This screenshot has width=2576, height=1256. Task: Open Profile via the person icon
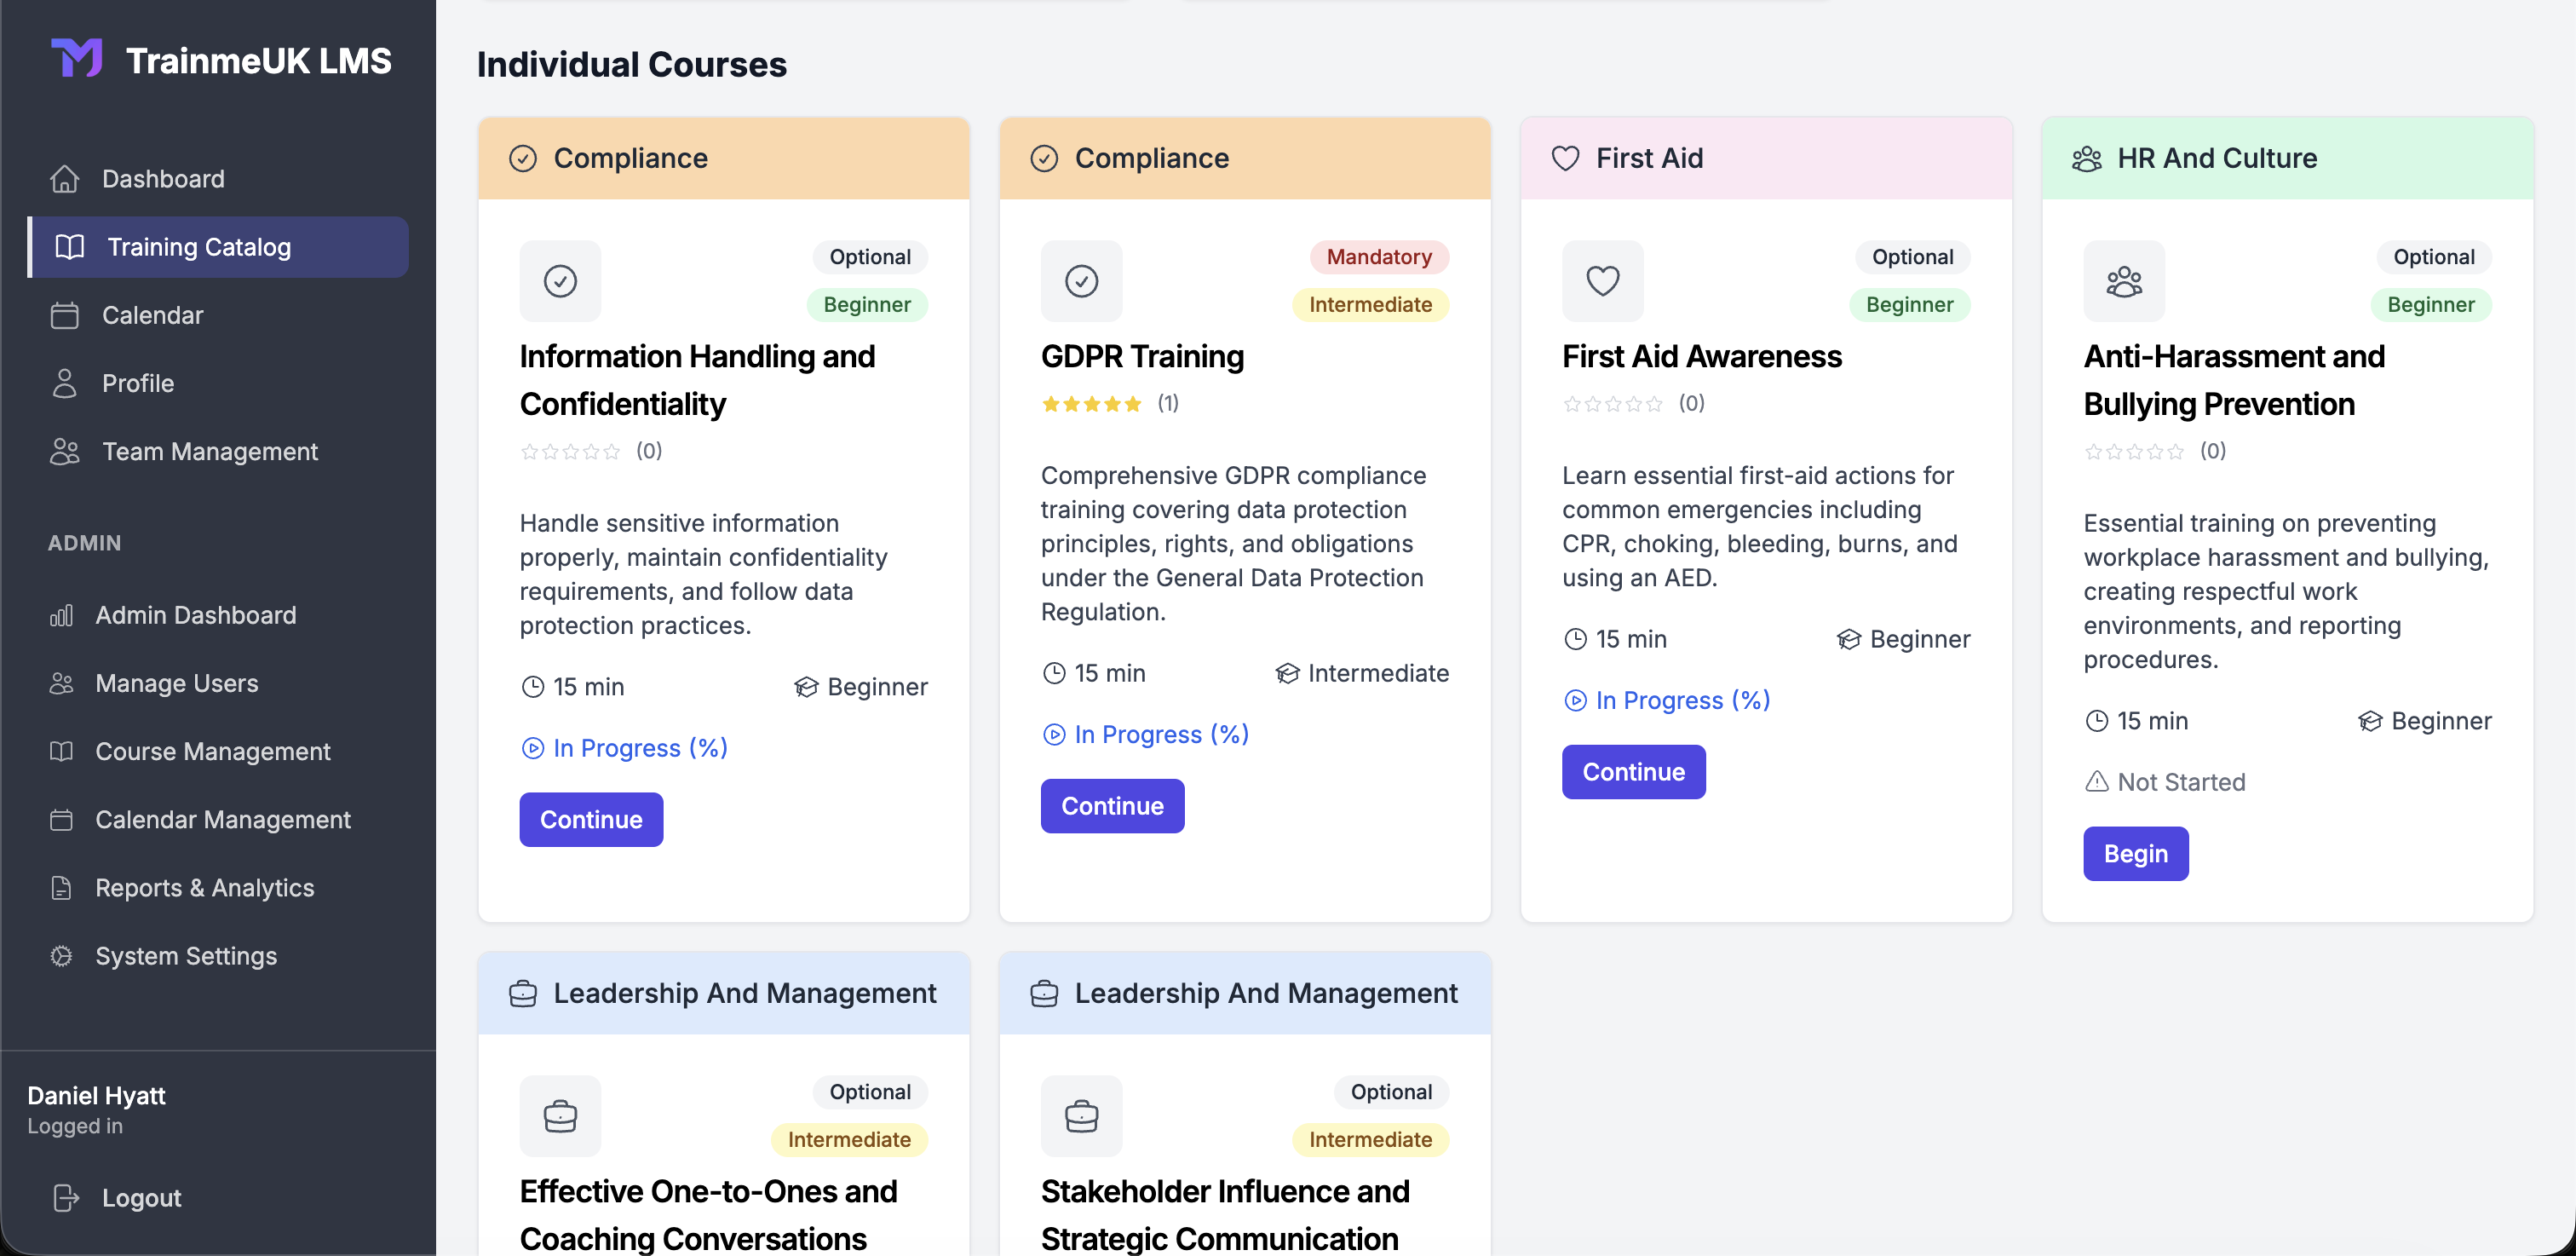[x=65, y=383]
